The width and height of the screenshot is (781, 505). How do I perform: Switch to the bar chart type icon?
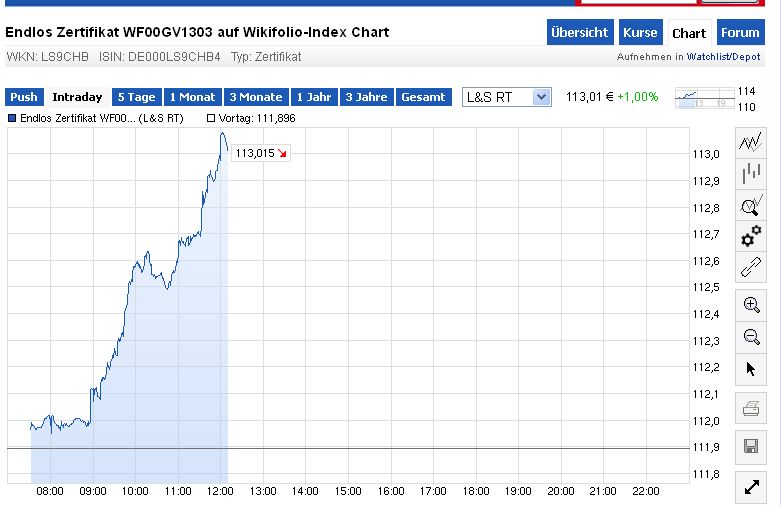[x=751, y=175]
